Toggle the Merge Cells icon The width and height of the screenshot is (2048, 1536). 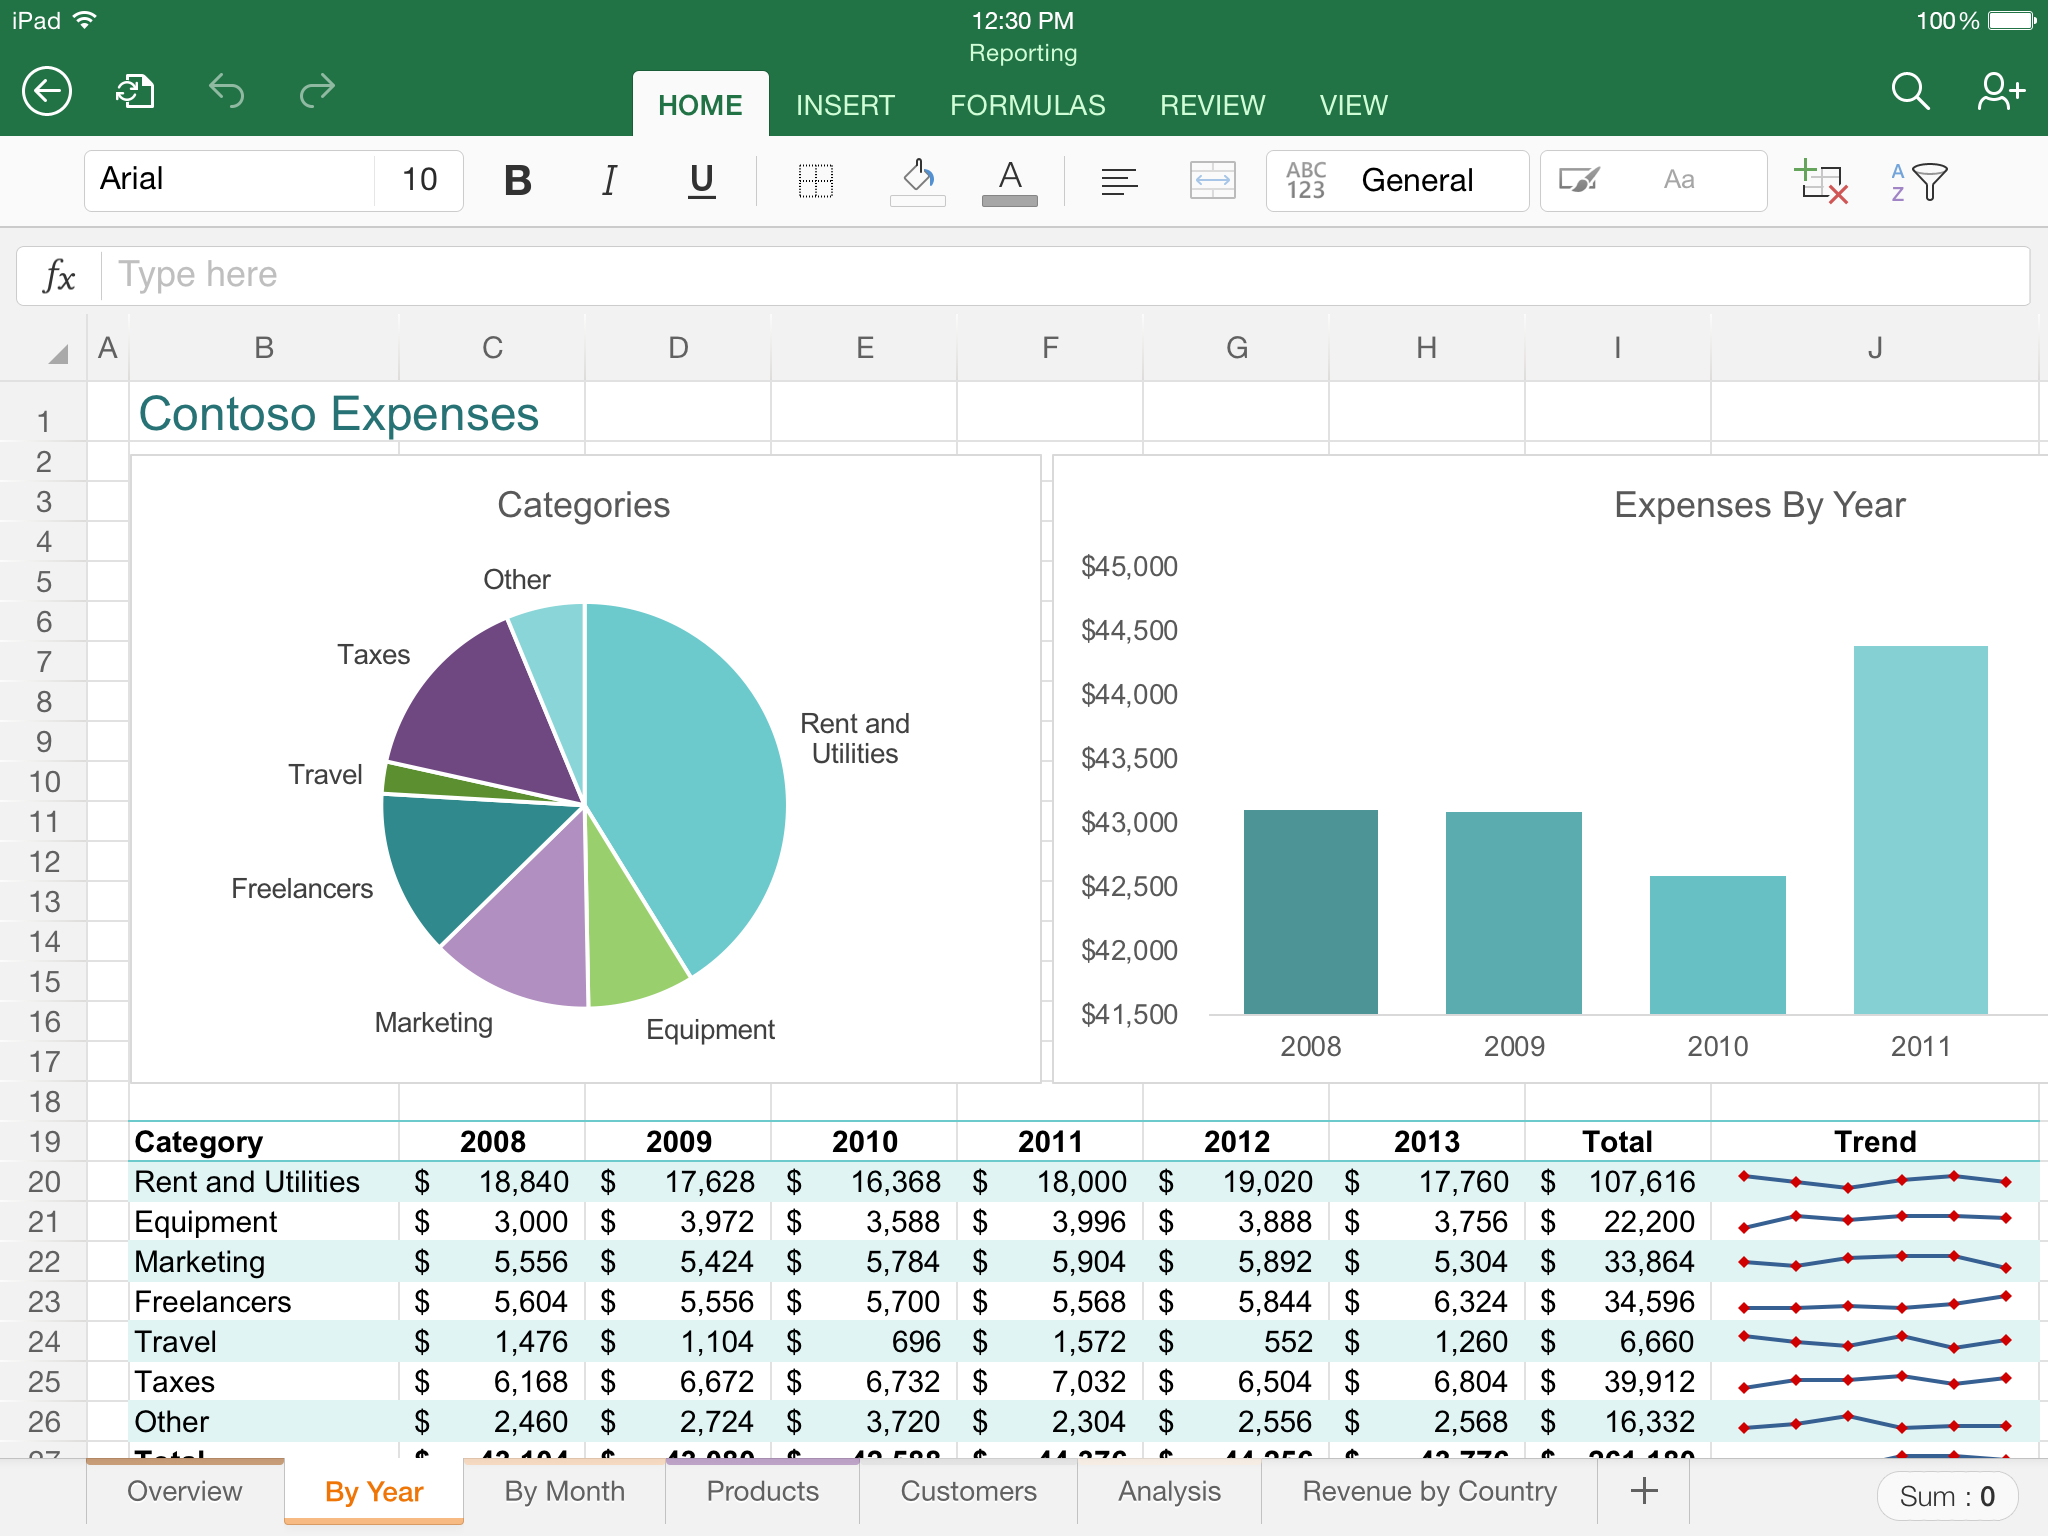click(x=1211, y=181)
